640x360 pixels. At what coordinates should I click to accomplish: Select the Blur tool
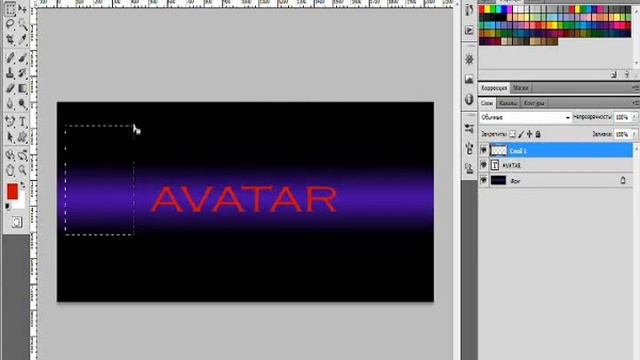point(10,104)
